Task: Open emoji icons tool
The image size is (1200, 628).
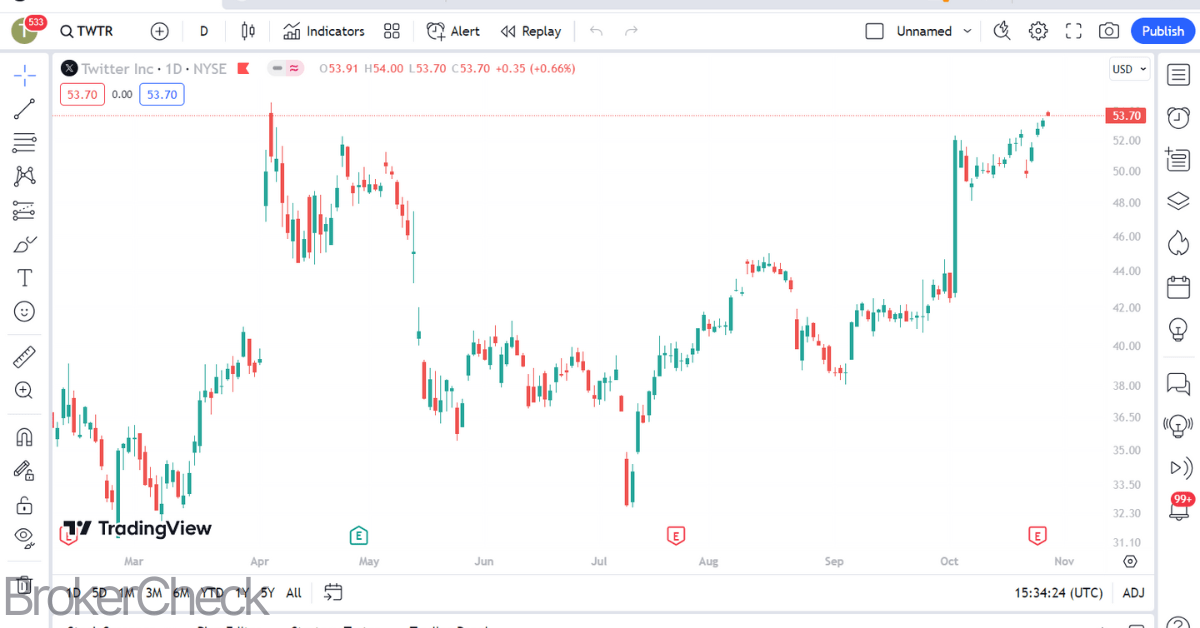Action: tap(25, 311)
